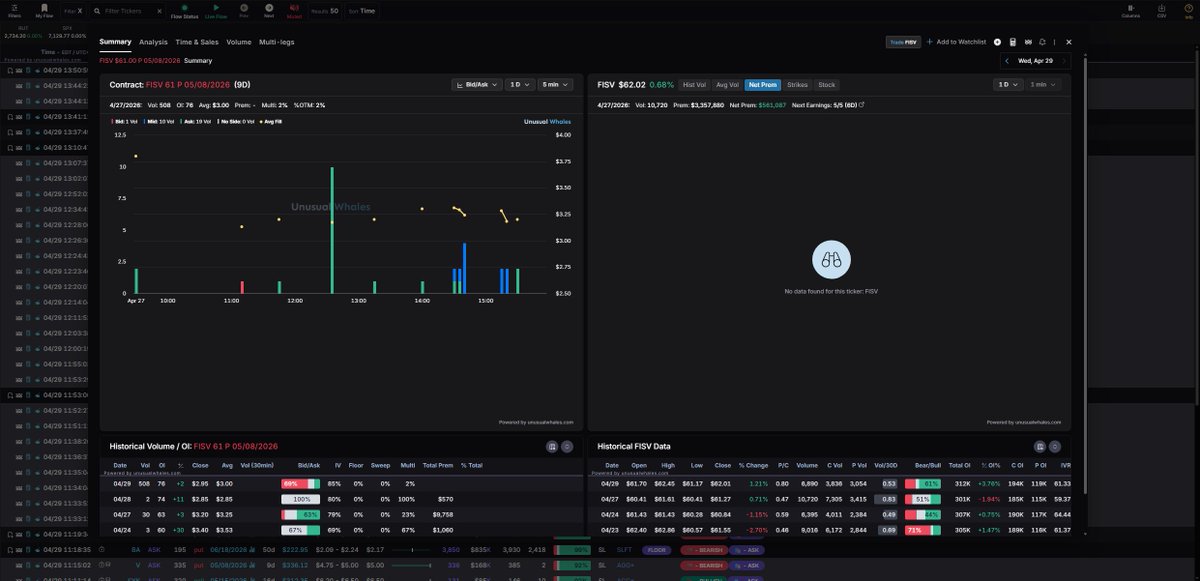Open Historical FISV Data table view icon
The image size is (1200, 581).
(x=1041, y=446)
